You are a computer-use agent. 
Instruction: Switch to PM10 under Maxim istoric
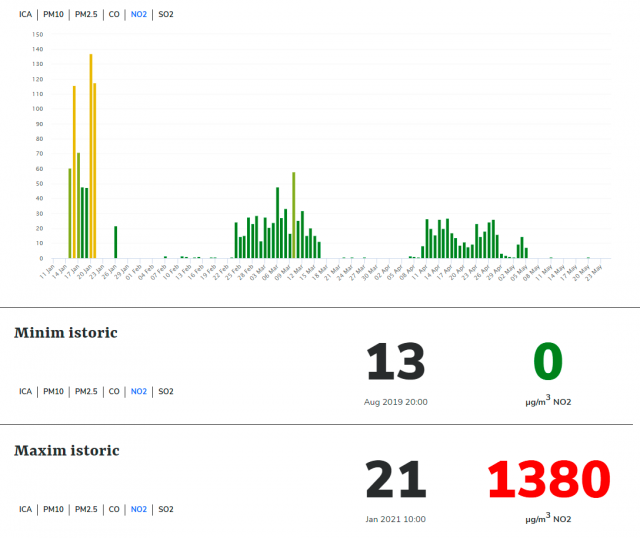tap(54, 509)
